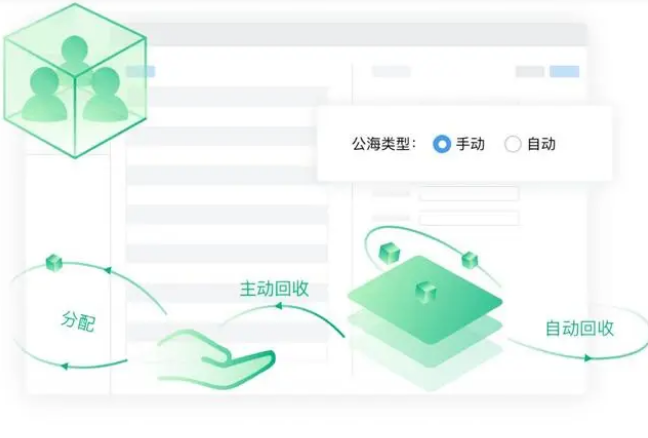The width and height of the screenshot is (648, 438).
Task: Click the 主动回收 label
Action: [274, 288]
